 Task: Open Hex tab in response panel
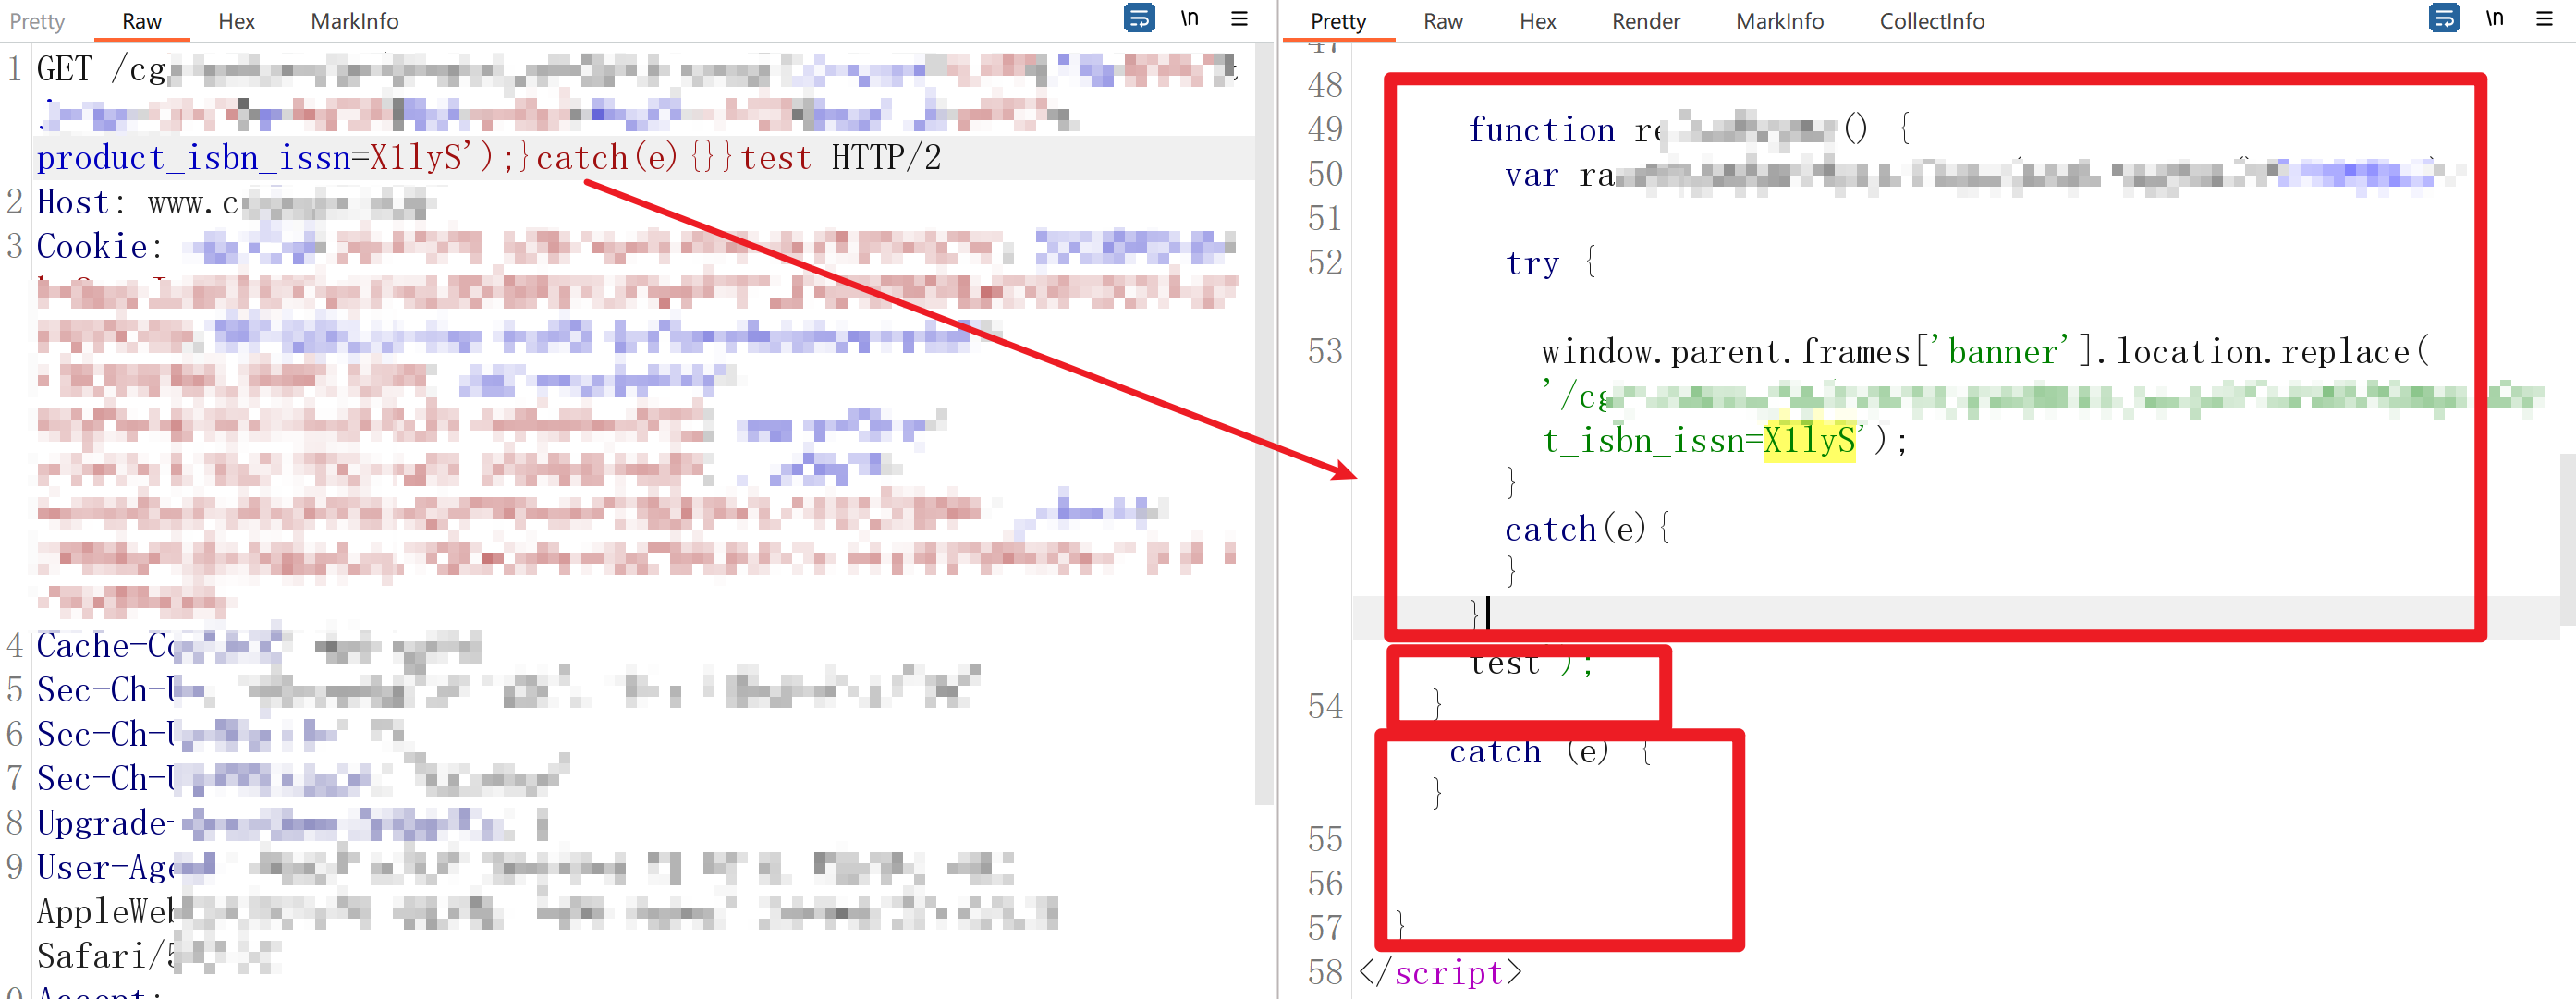(x=1537, y=21)
